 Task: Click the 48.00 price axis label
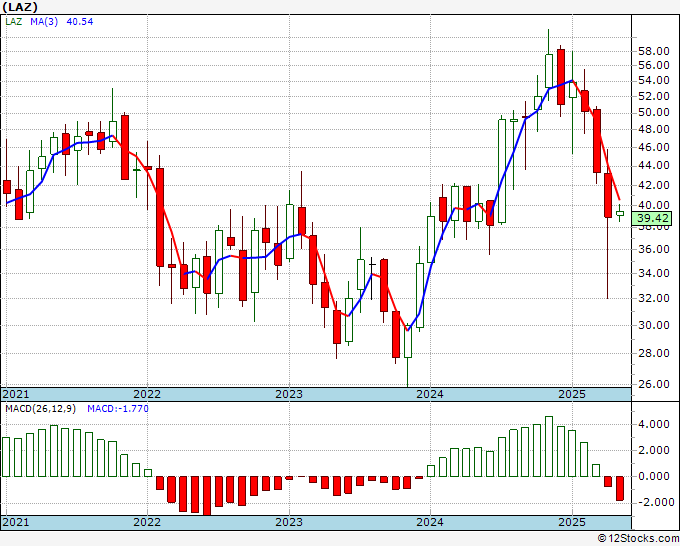pyautogui.click(x=654, y=129)
